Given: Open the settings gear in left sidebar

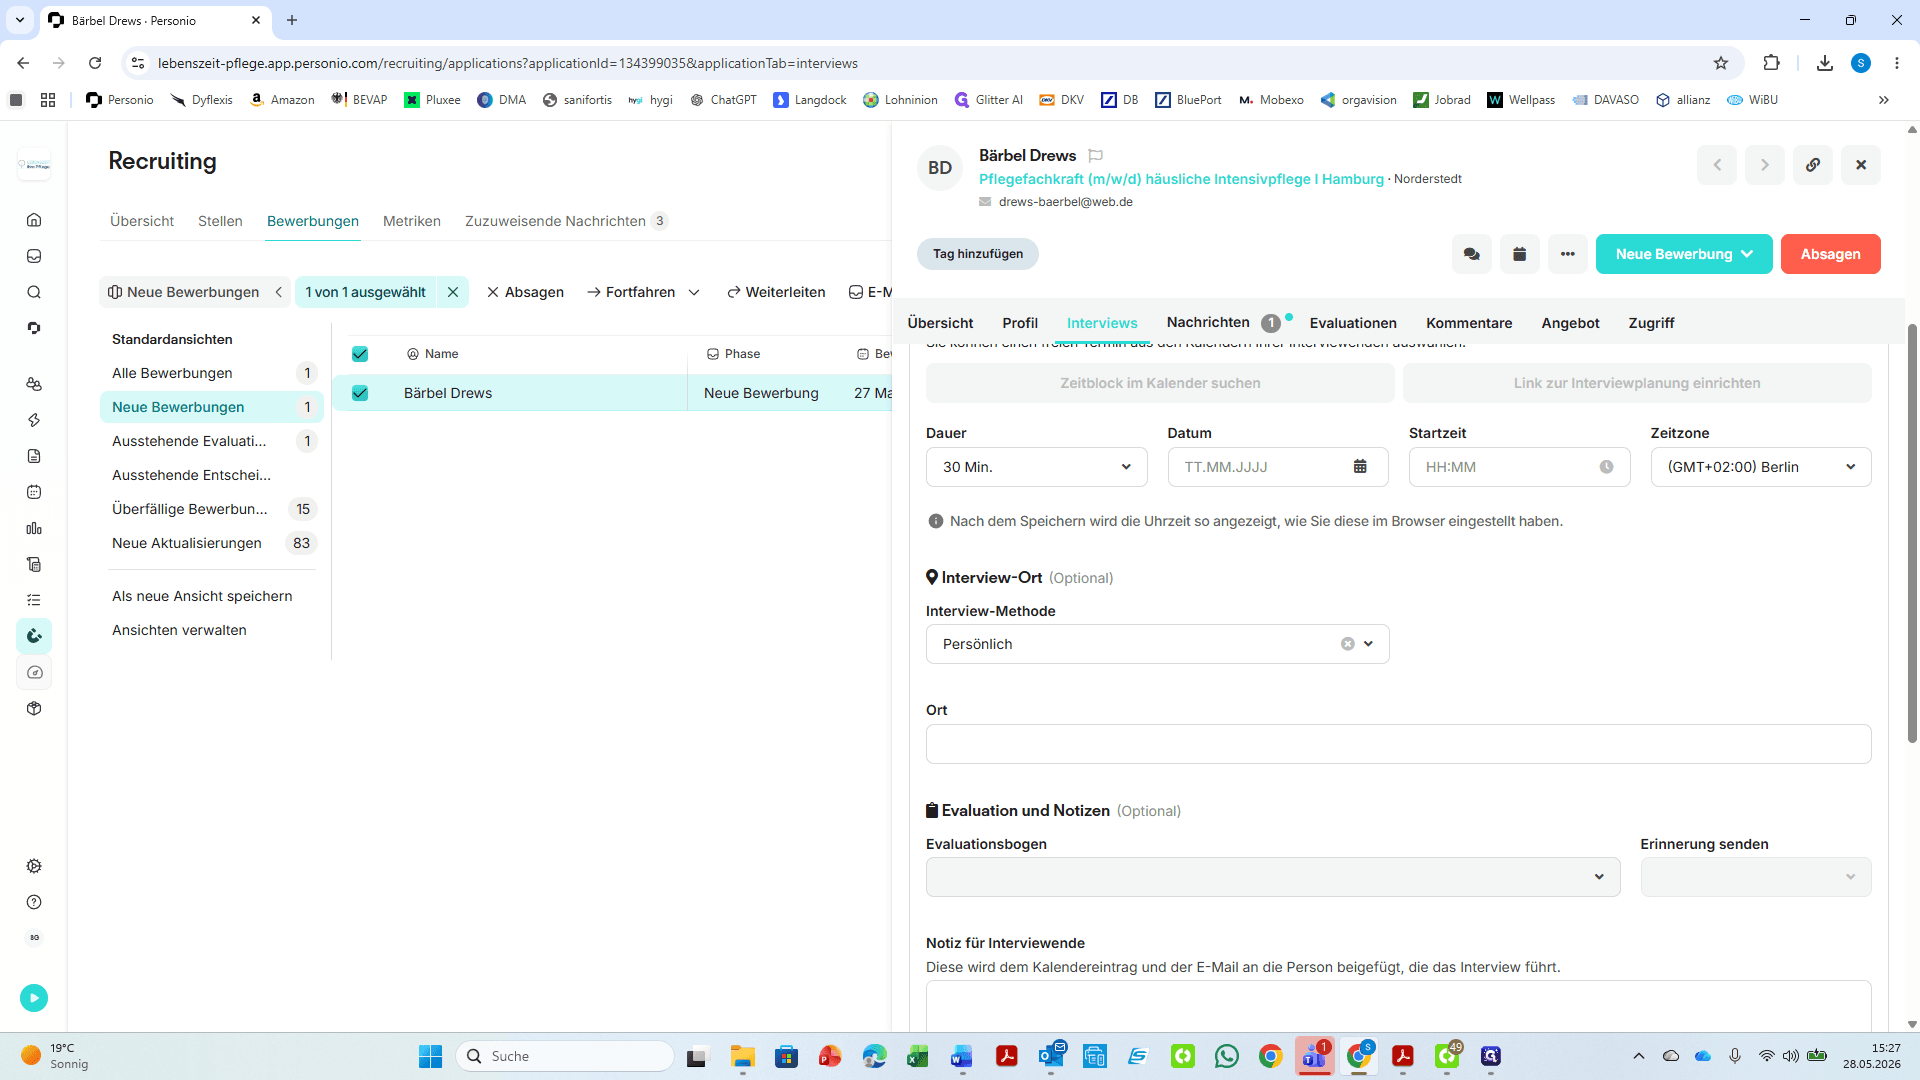Looking at the screenshot, I should (34, 866).
